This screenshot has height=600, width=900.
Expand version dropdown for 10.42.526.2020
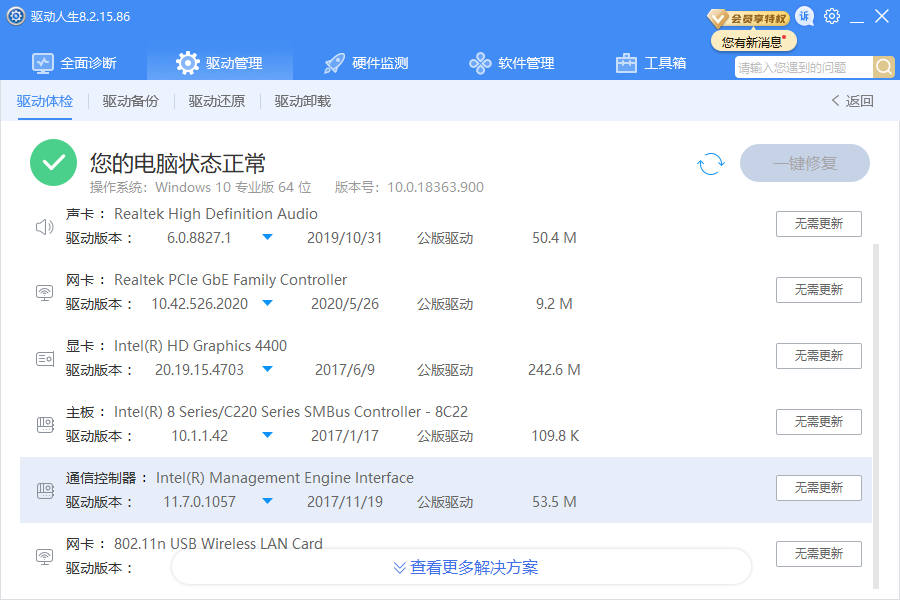tap(267, 303)
